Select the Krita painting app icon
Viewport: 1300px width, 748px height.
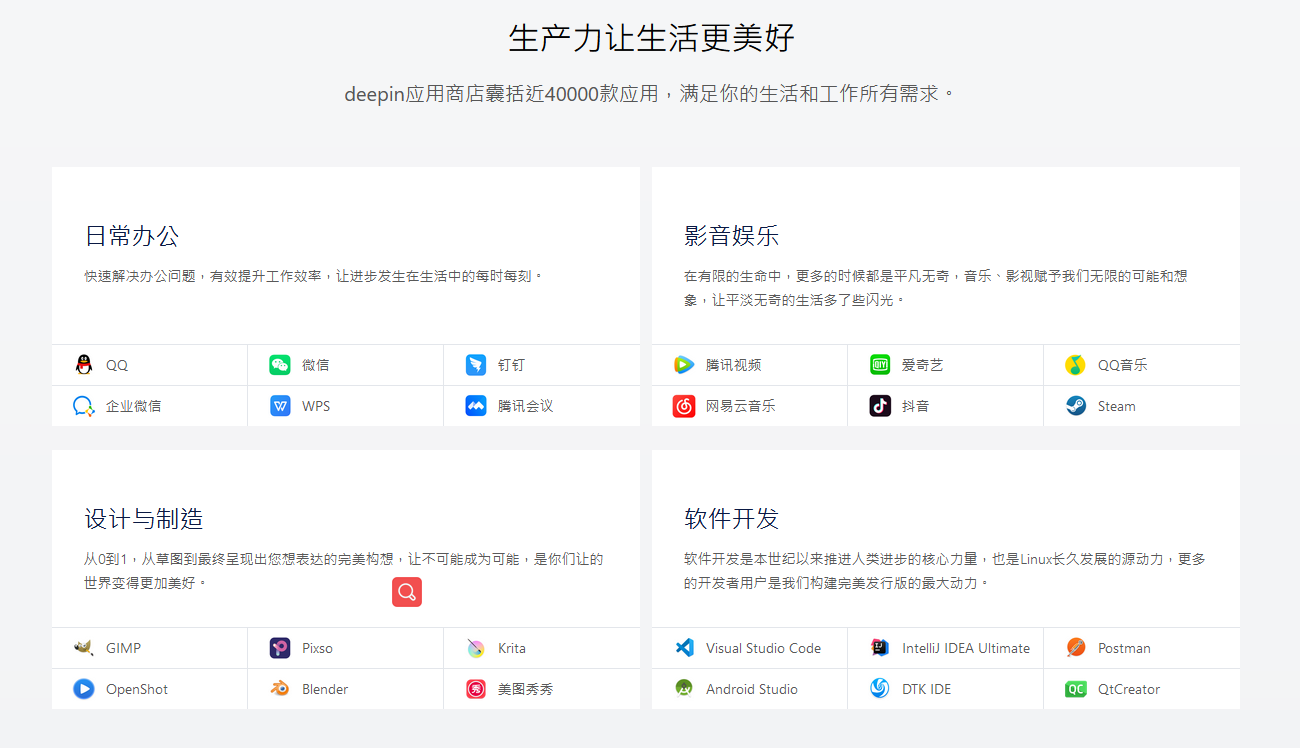click(x=476, y=647)
